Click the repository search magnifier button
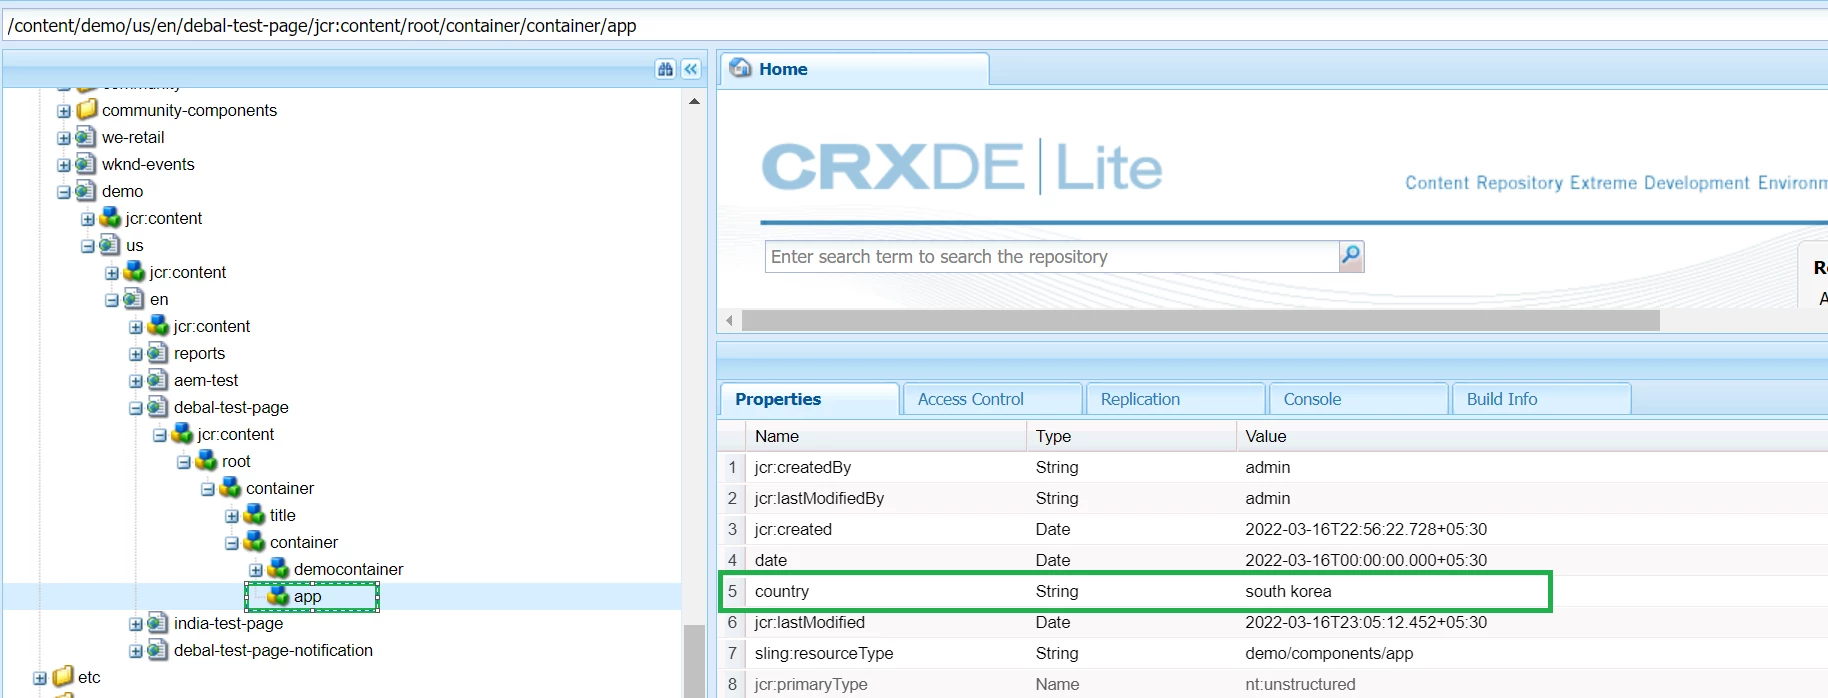 coord(1351,256)
